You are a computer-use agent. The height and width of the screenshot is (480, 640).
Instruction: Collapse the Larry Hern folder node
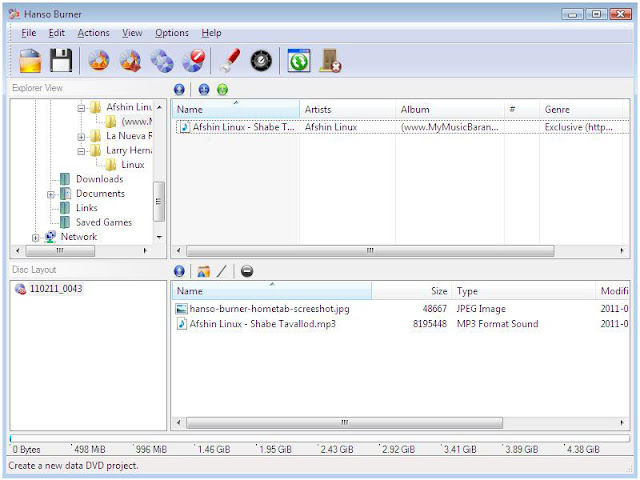point(81,151)
